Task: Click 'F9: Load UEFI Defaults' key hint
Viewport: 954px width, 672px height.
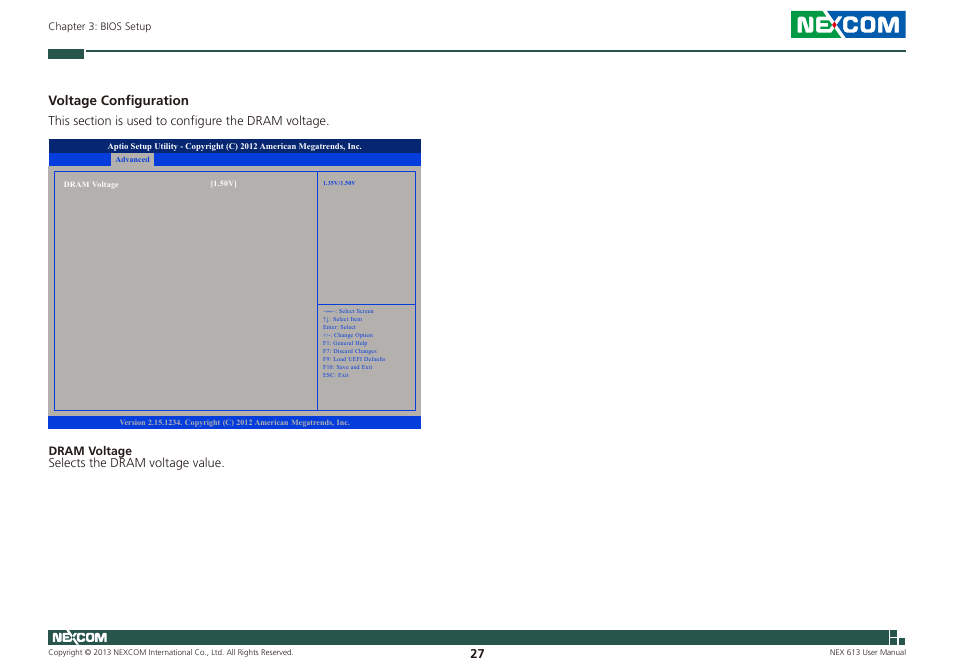Action: (353, 359)
